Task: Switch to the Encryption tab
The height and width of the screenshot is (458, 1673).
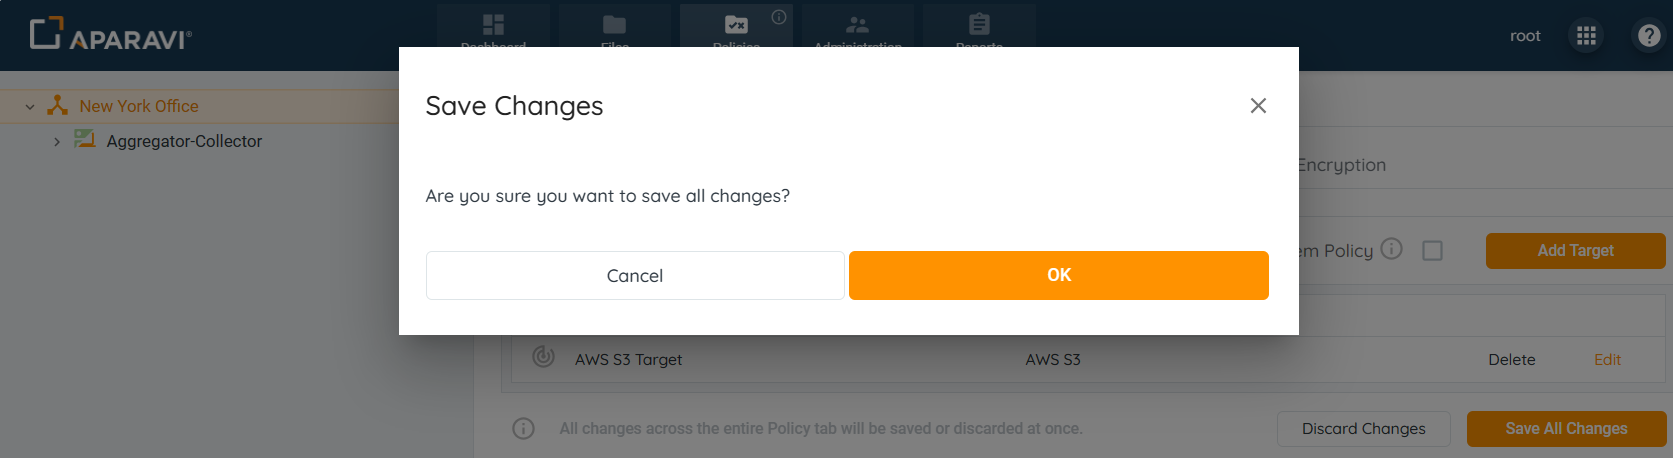Action: pyautogui.click(x=1342, y=165)
